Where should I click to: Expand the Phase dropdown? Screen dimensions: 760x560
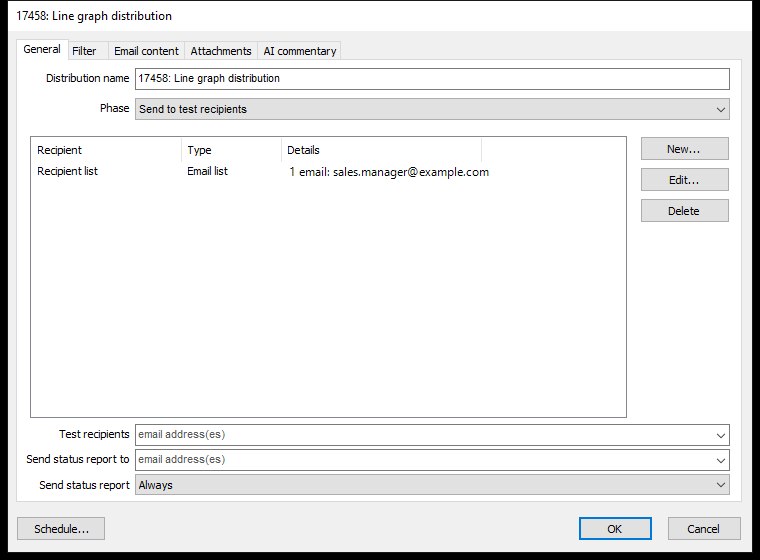(x=432, y=109)
